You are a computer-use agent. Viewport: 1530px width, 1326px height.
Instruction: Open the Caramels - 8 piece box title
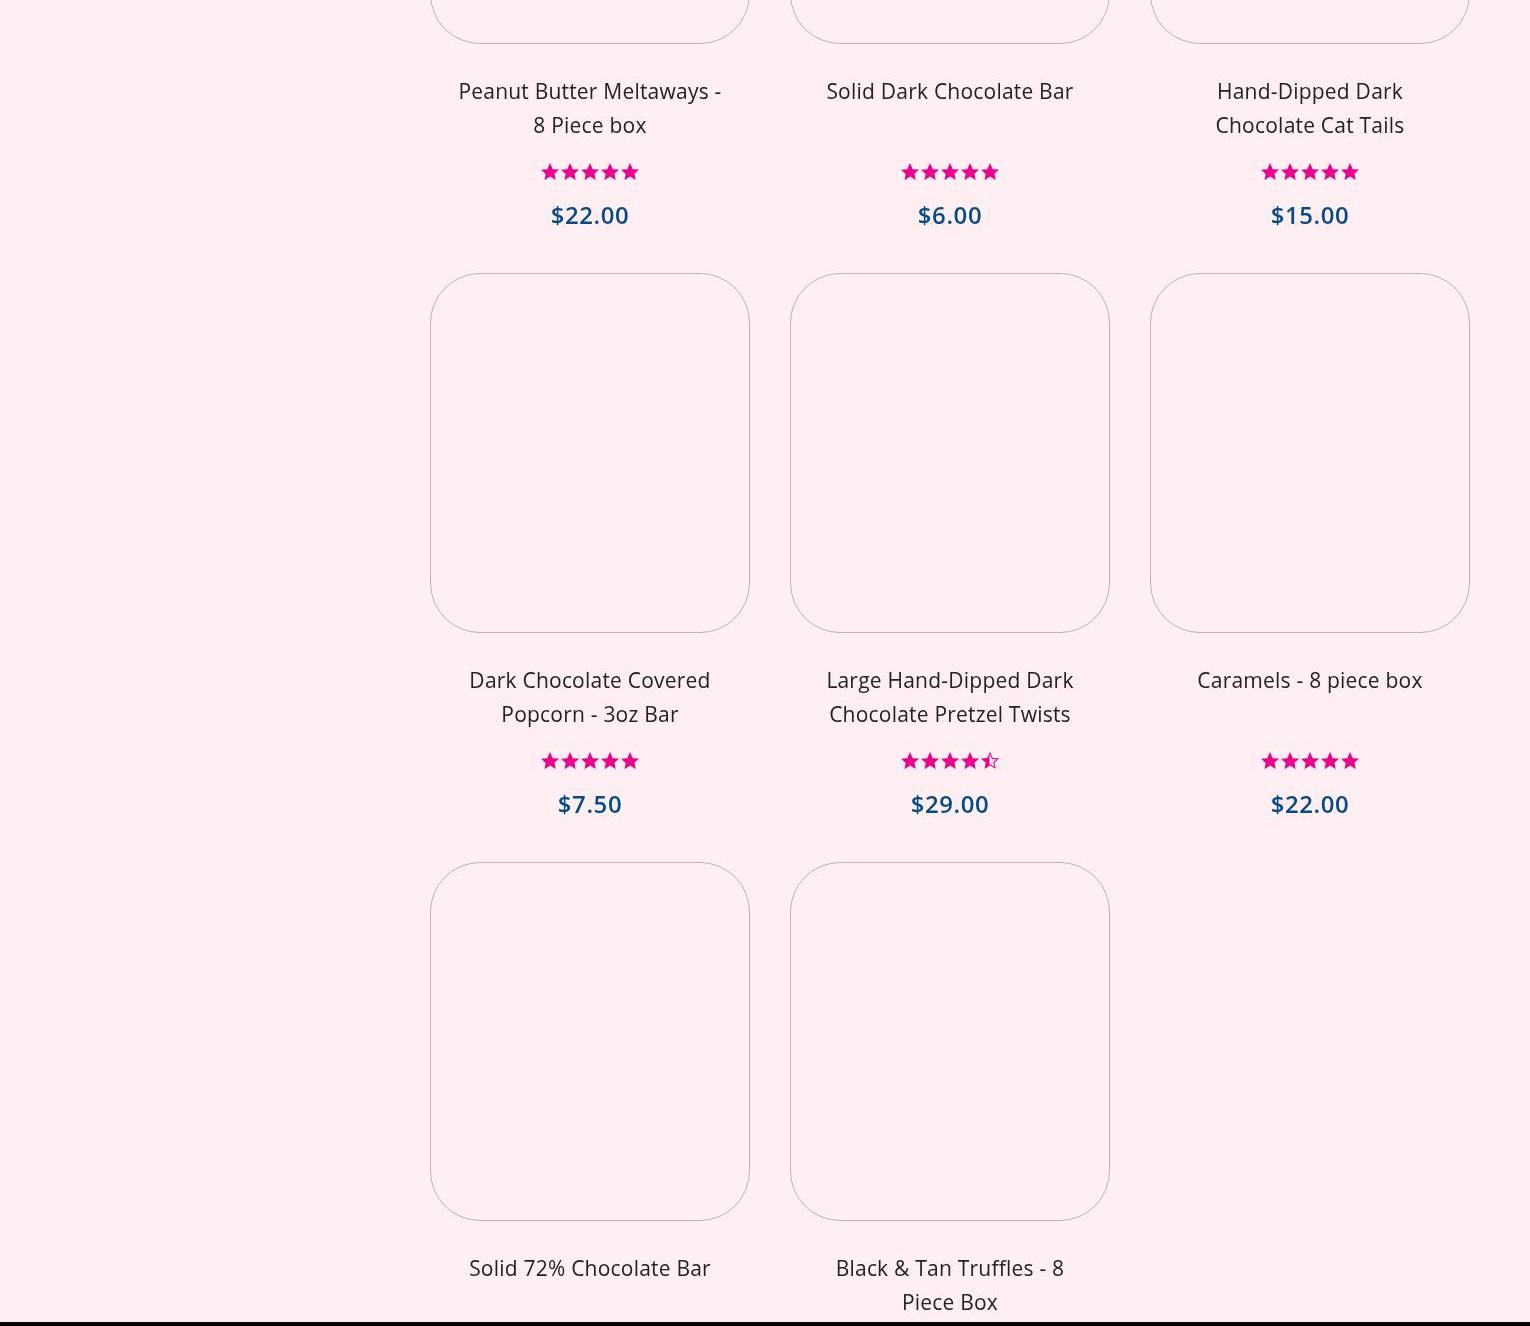coord(1309,680)
